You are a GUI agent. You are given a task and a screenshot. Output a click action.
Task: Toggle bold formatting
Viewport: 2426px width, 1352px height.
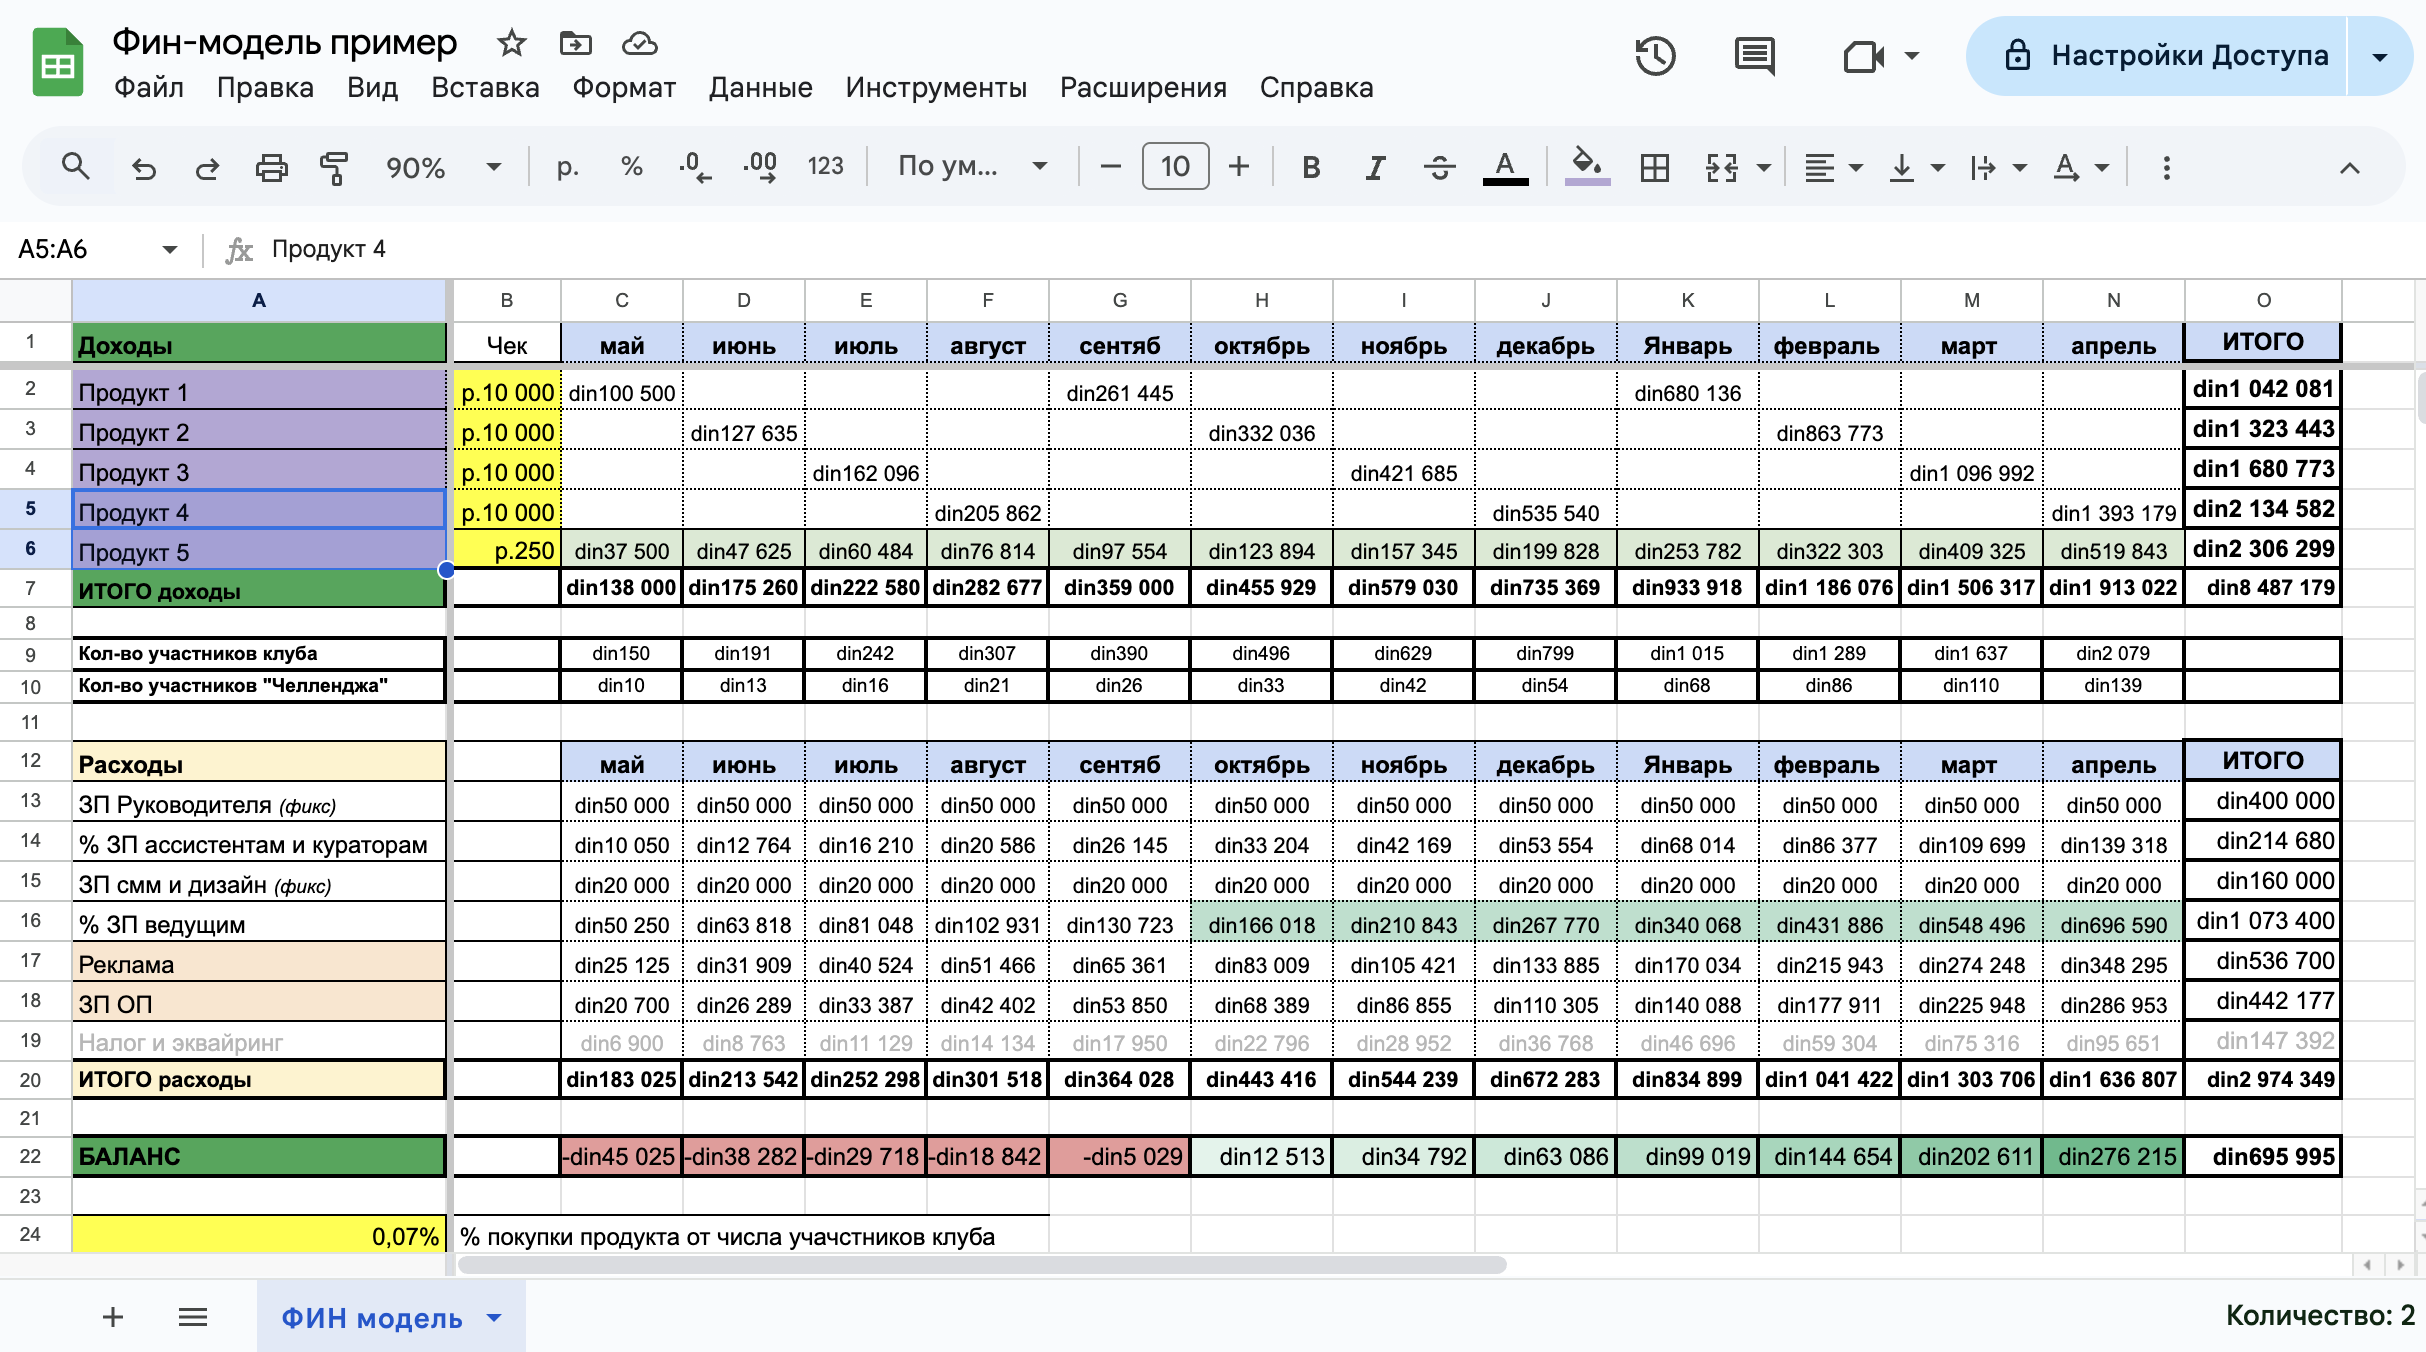1310,167
